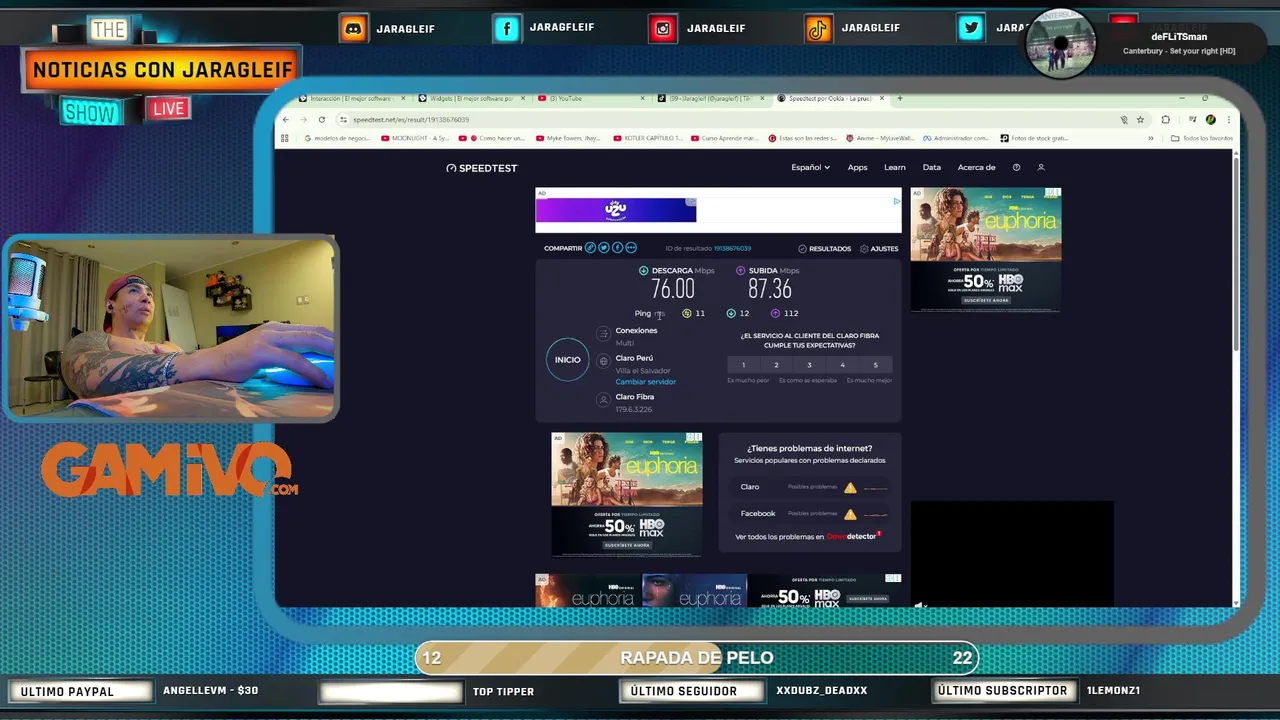The height and width of the screenshot is (720, 1280).
Task: Click the idle ping icon showing 11
Action: point(687,313)
